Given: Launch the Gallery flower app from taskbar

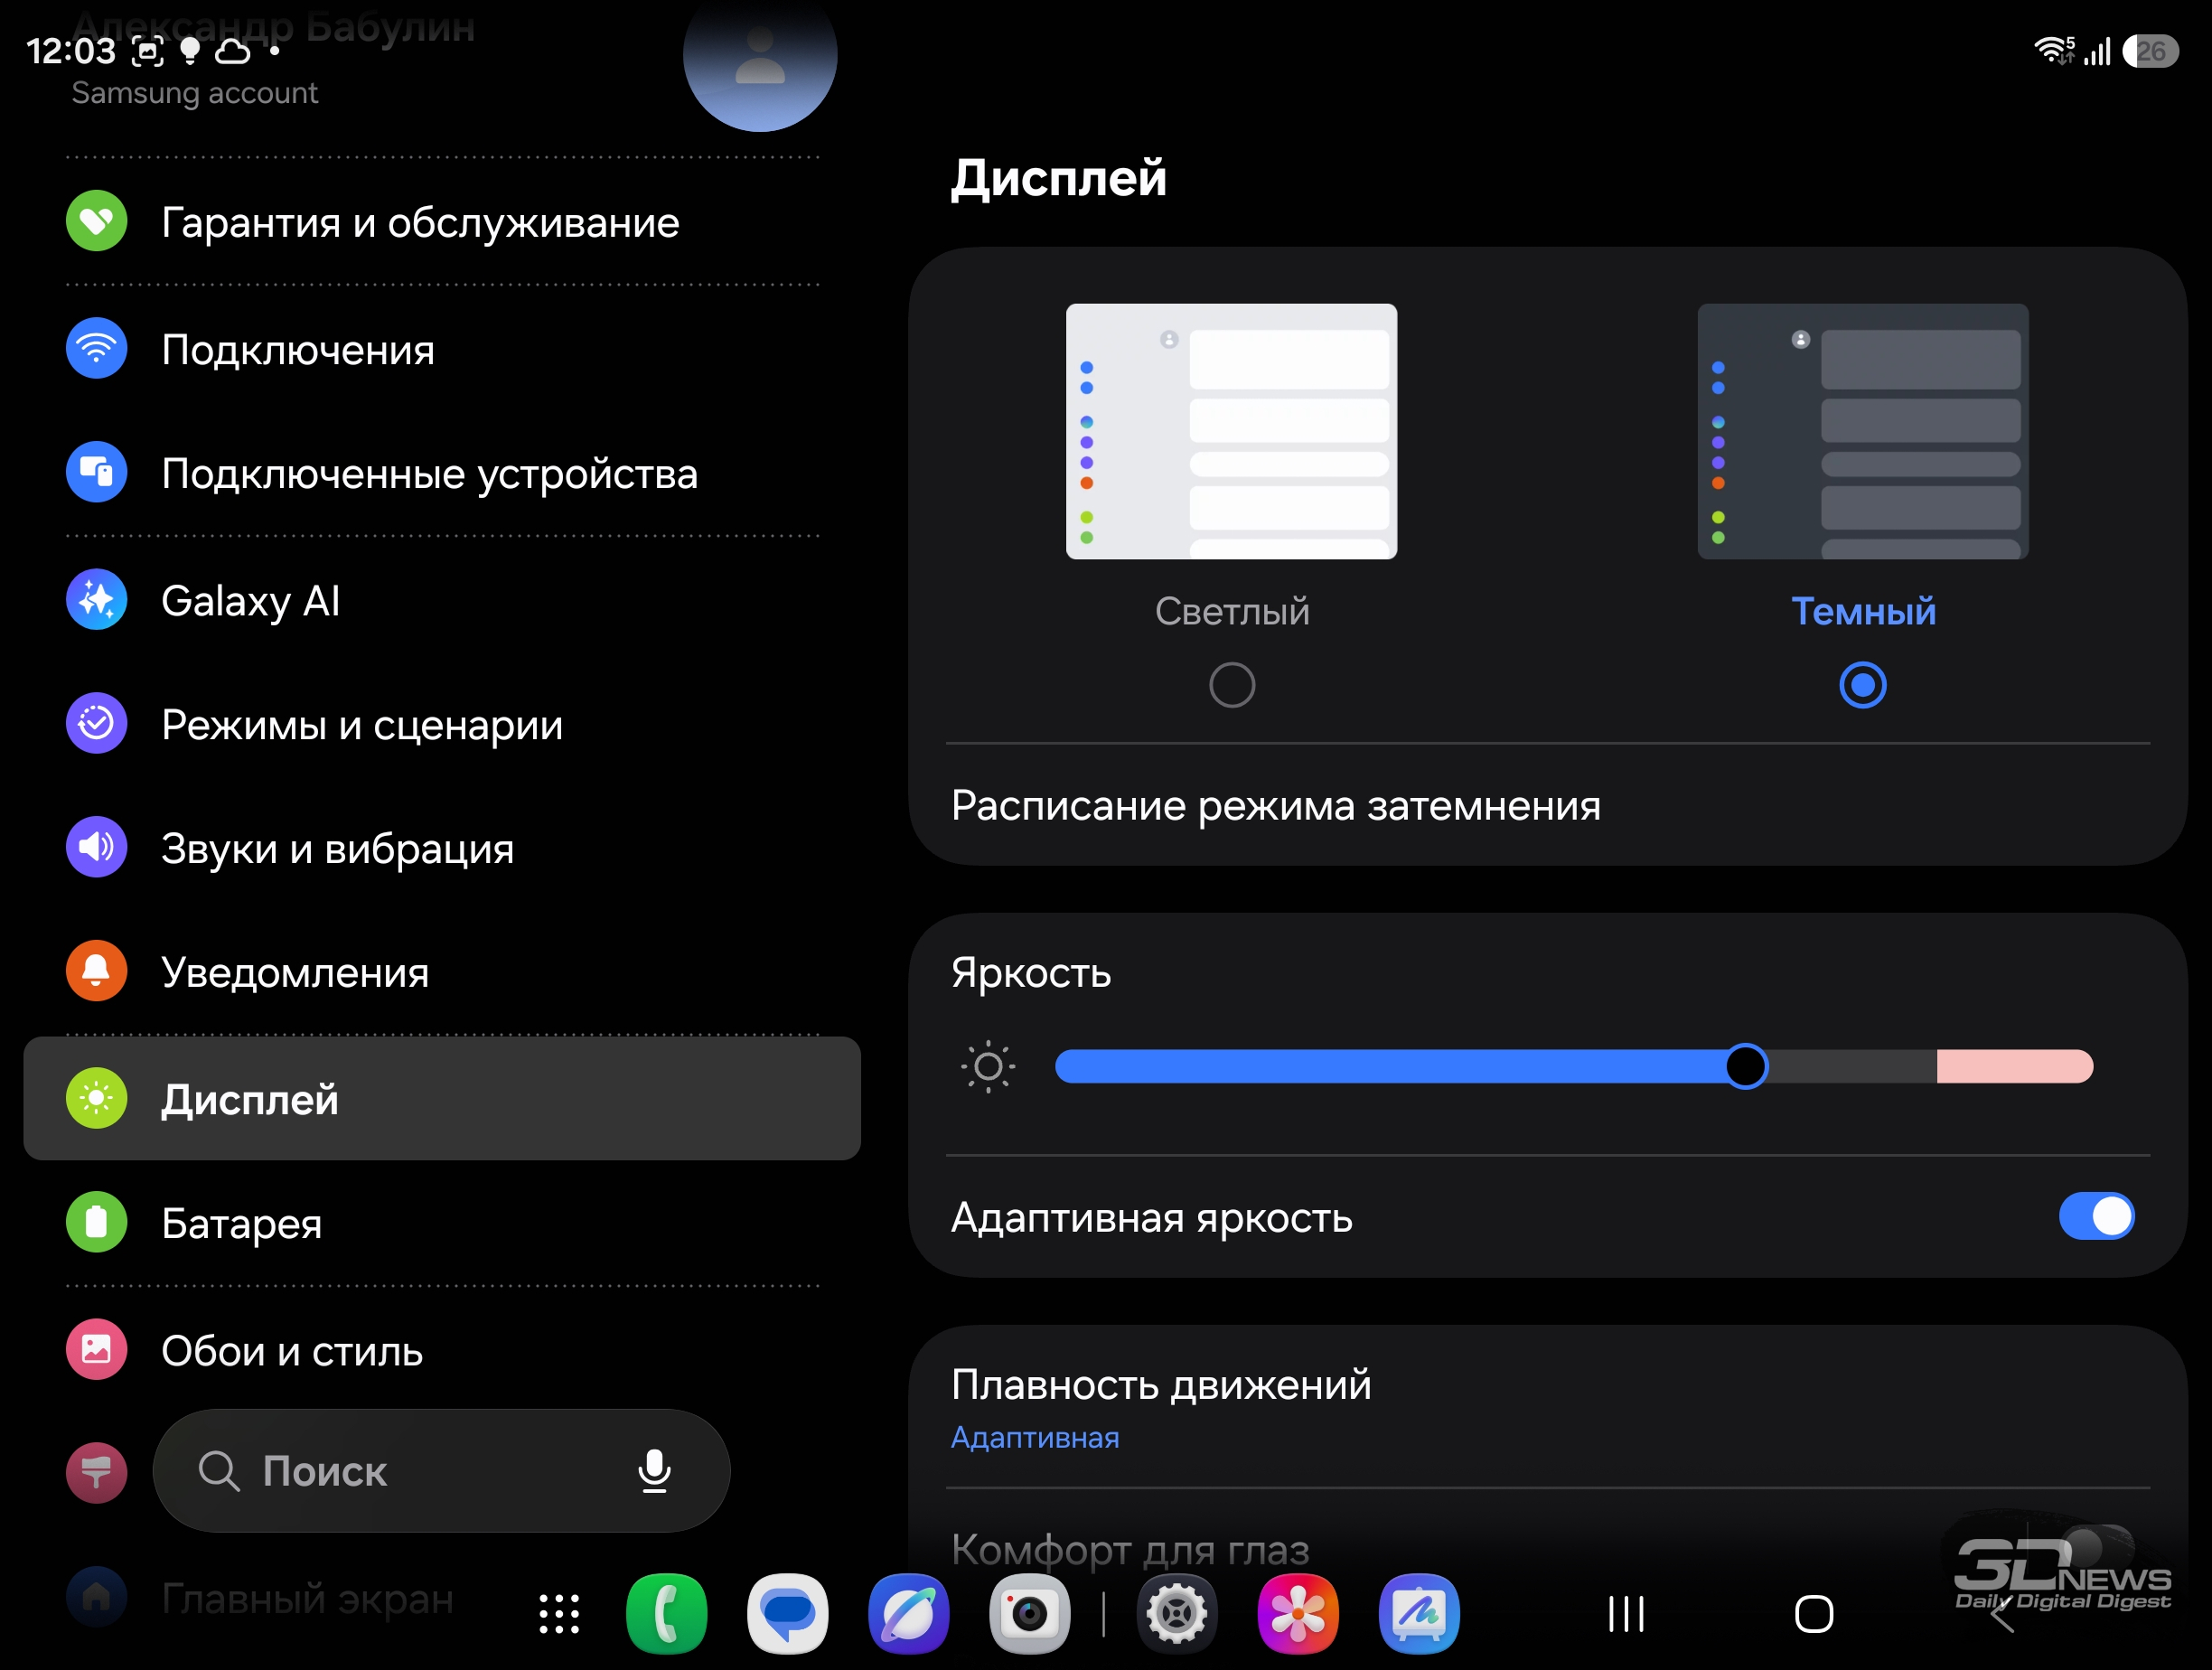Looking at the screenshot, I should [x=1298, y=1614].
